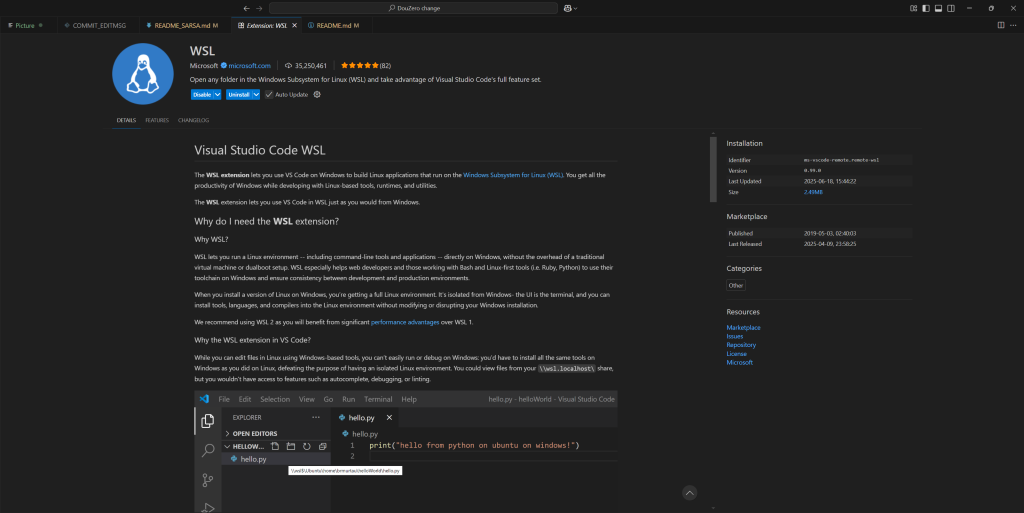The width and height of the screenshot is (1024, 513).
Task: Click the Uninstall button
Action: (238, 94)
